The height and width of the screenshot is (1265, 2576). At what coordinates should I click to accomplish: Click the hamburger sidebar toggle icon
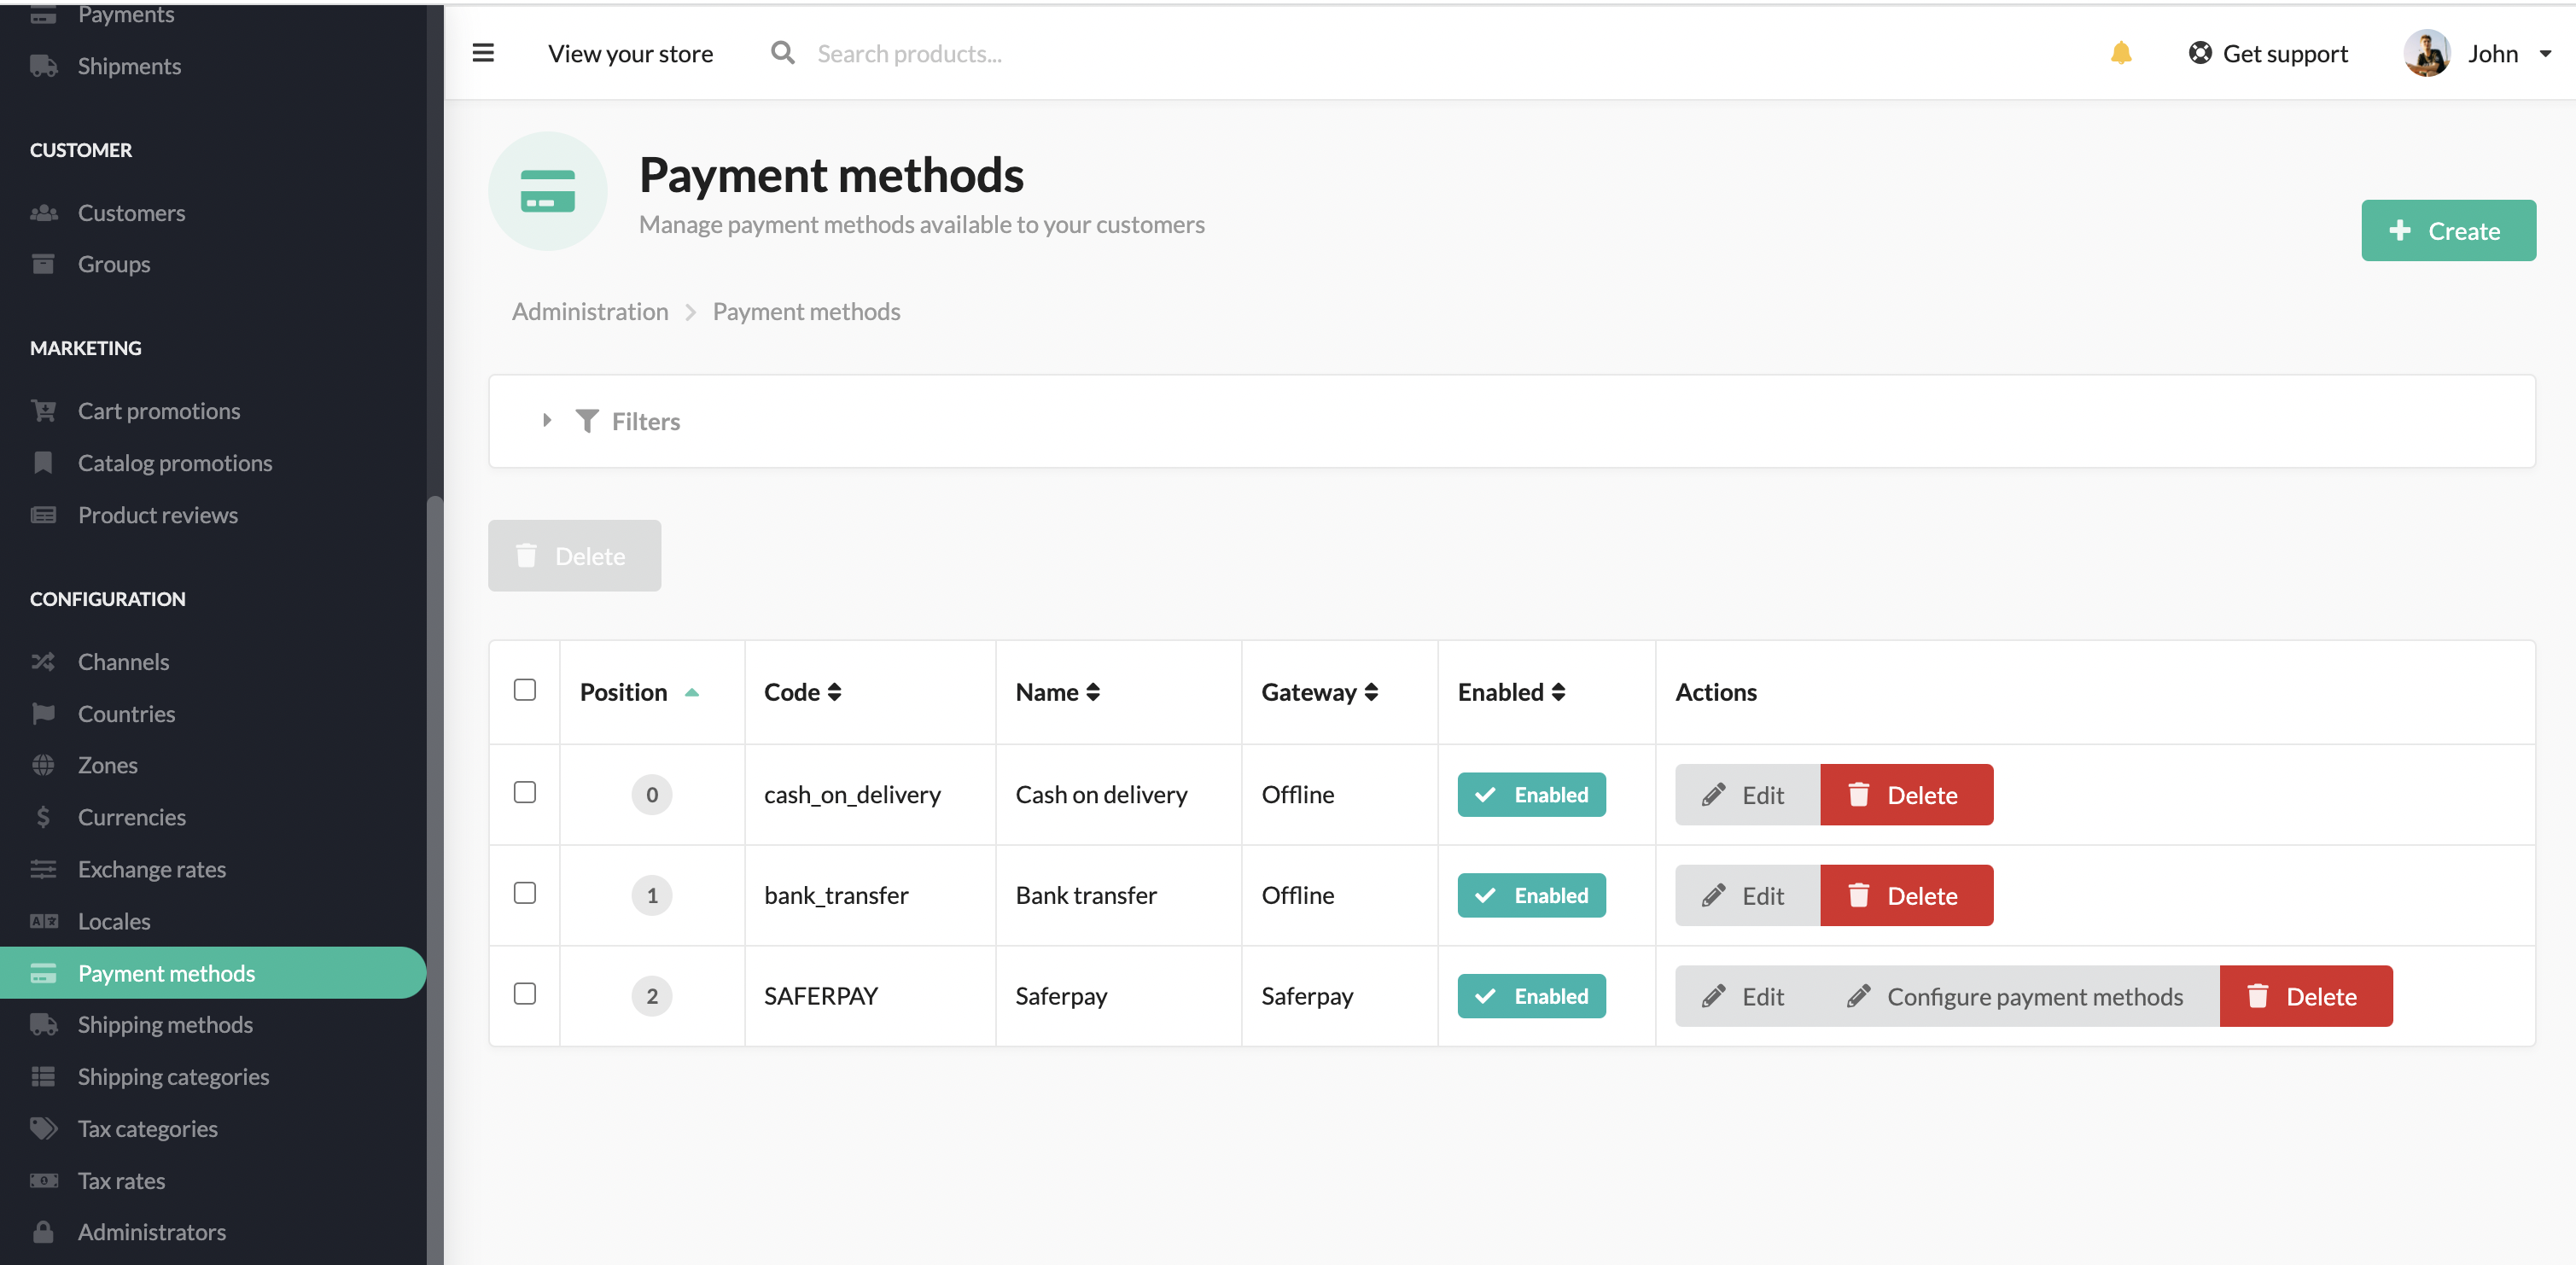pos(483,53)
